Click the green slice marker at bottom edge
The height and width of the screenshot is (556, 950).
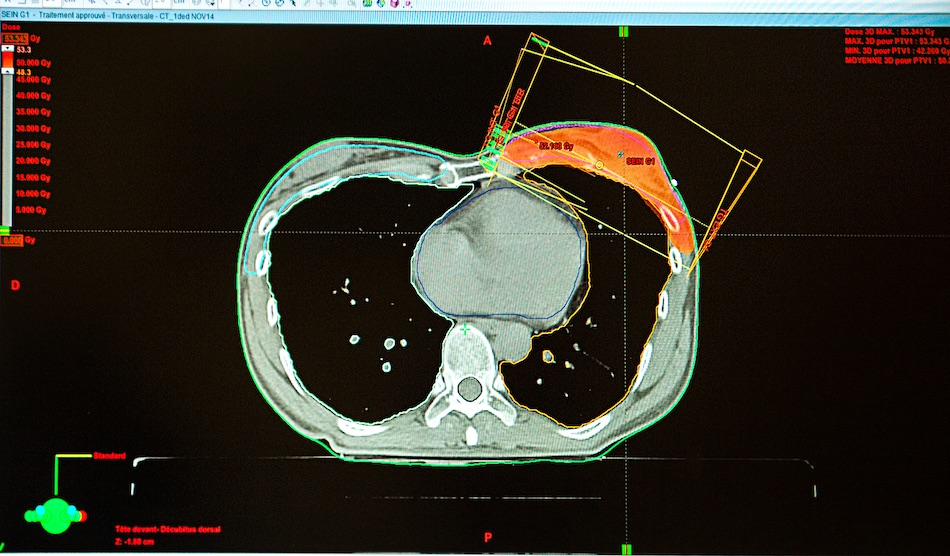point(625,549)
